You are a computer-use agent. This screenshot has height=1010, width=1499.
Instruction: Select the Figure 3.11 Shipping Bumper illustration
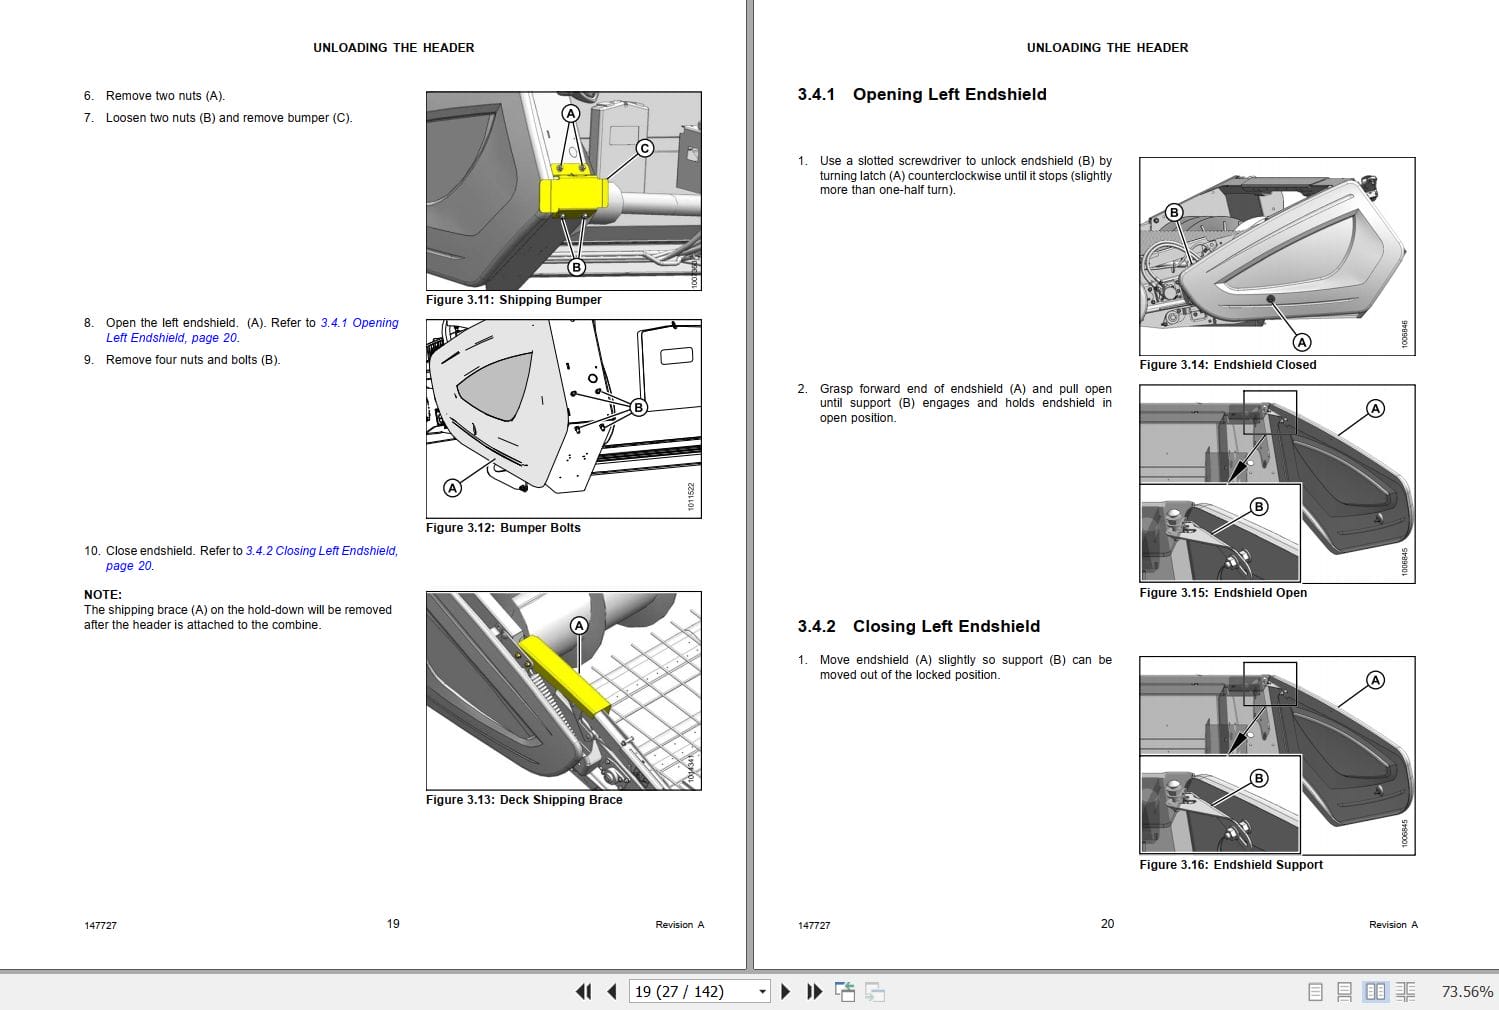[563, 188]
